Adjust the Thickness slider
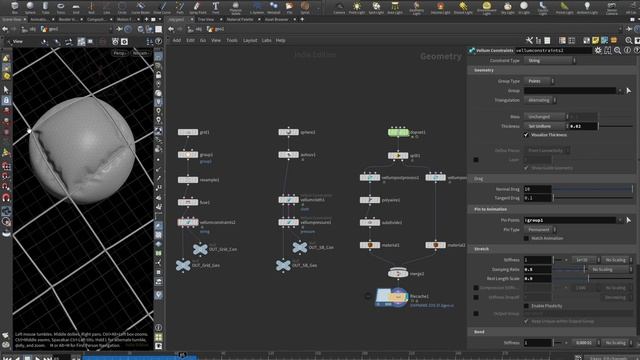Image resolution: width=640 pixels, height=360 pixels. [615, 126]
